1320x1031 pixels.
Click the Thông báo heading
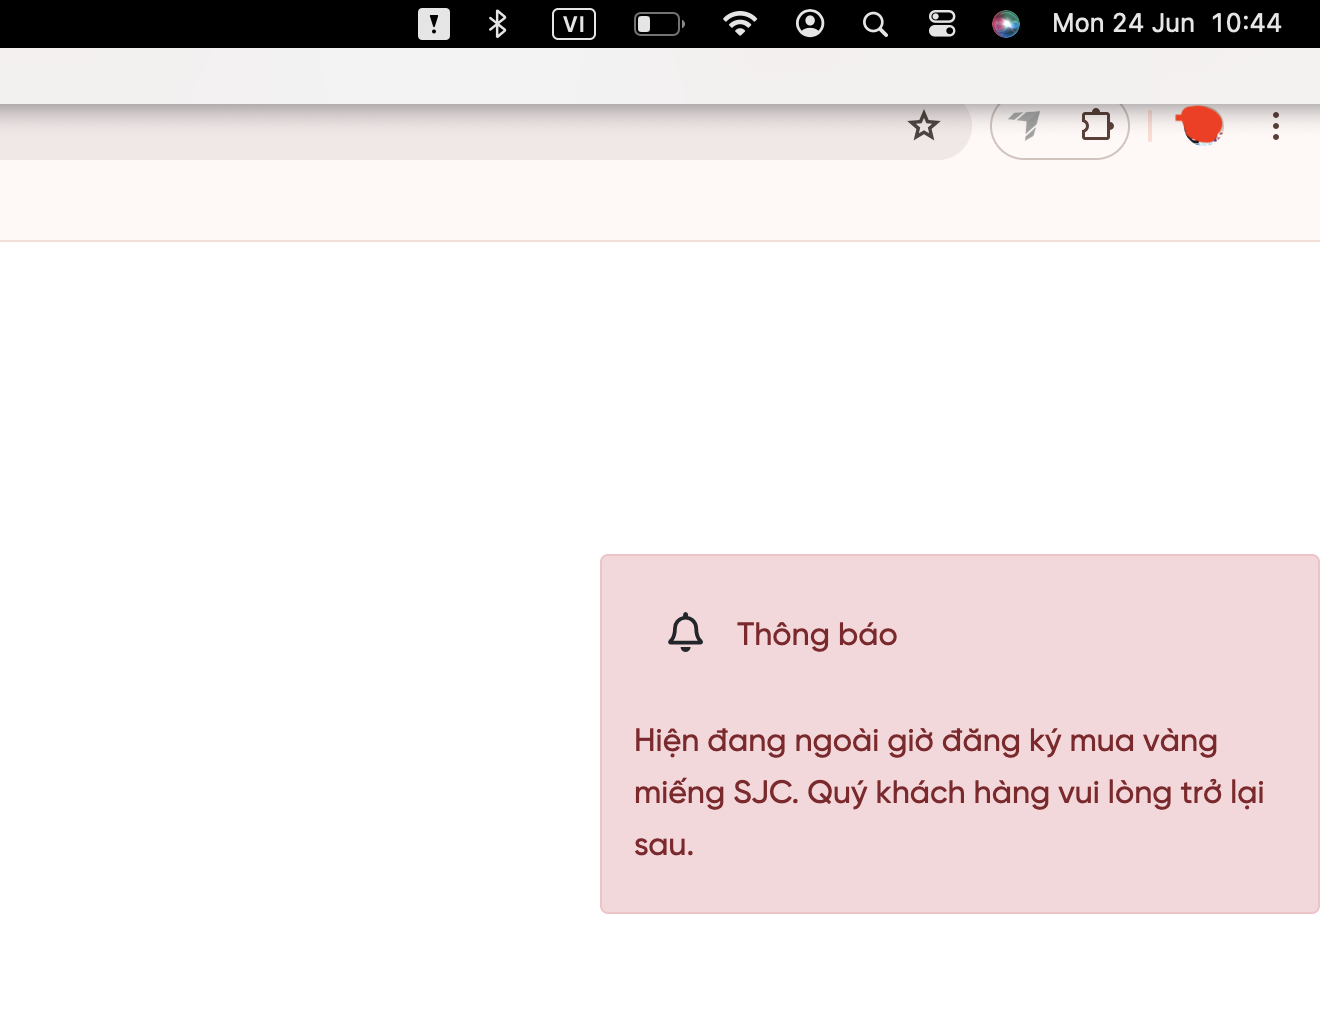[x=817, y=635]
